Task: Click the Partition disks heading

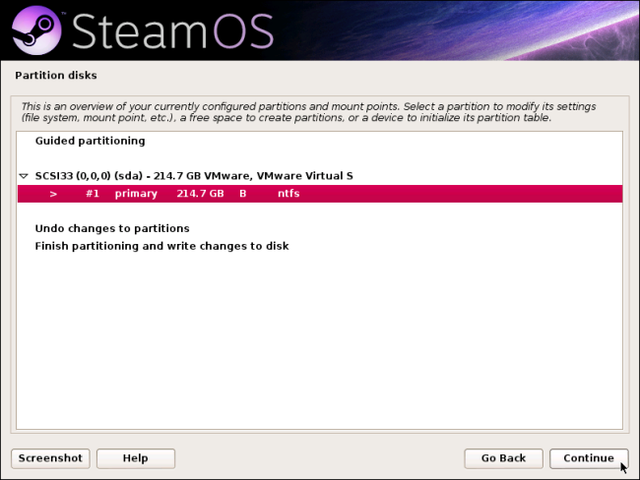Action: point(56,76)
